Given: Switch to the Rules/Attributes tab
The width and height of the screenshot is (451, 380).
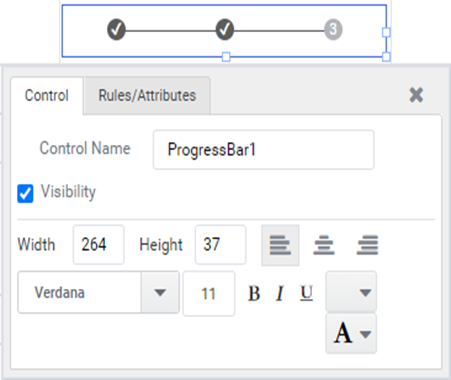Looking at the screenshot, I should point(147,96).
